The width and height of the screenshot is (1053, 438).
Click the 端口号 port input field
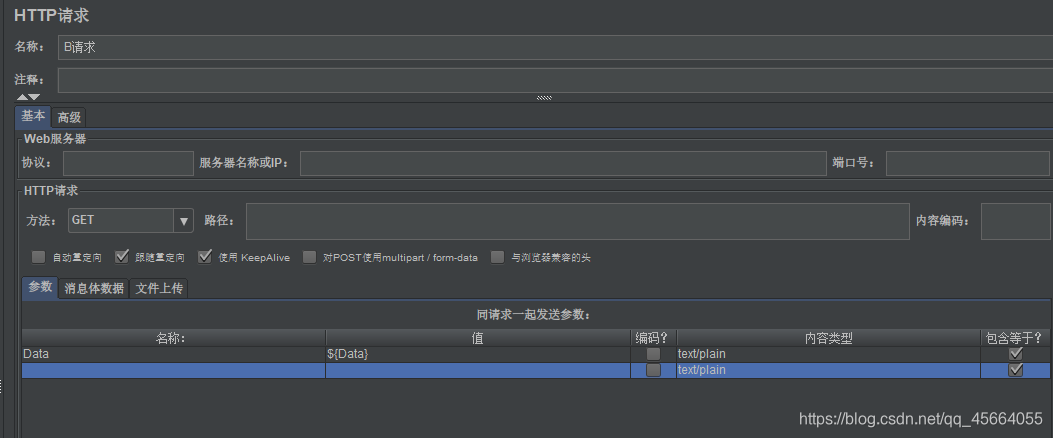967,163
